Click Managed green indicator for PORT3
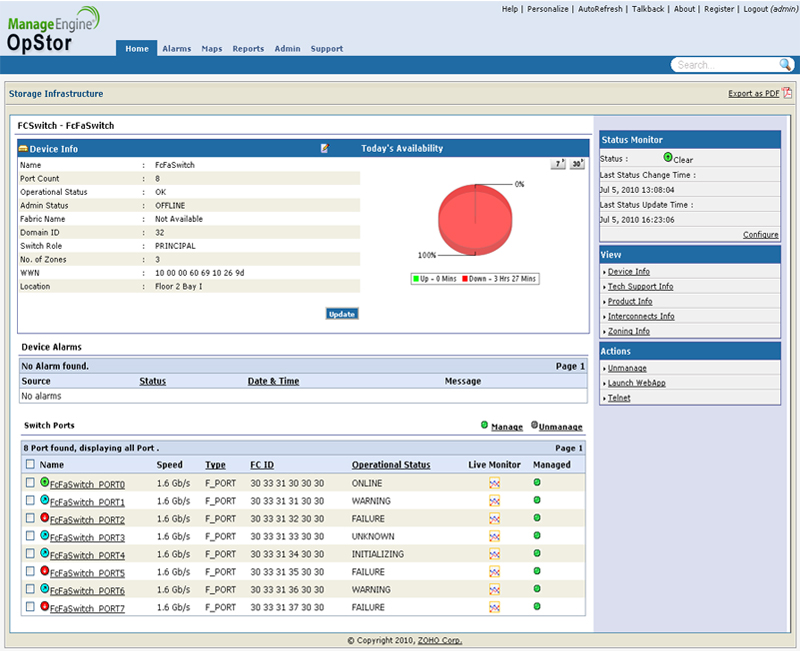Image resolution: width=800 pixels, height=651 pixels. click(x=536, y=536)
